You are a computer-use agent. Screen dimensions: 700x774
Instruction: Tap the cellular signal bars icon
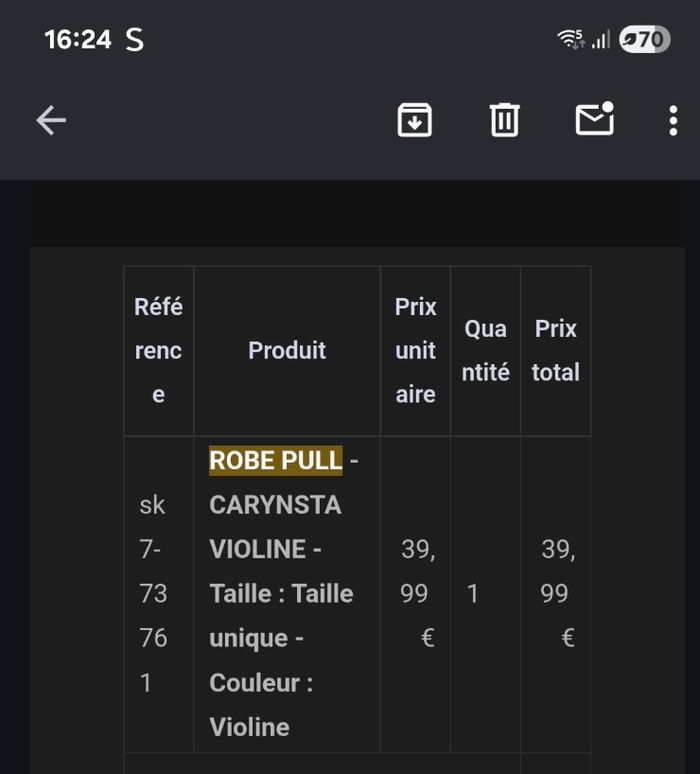601,40
